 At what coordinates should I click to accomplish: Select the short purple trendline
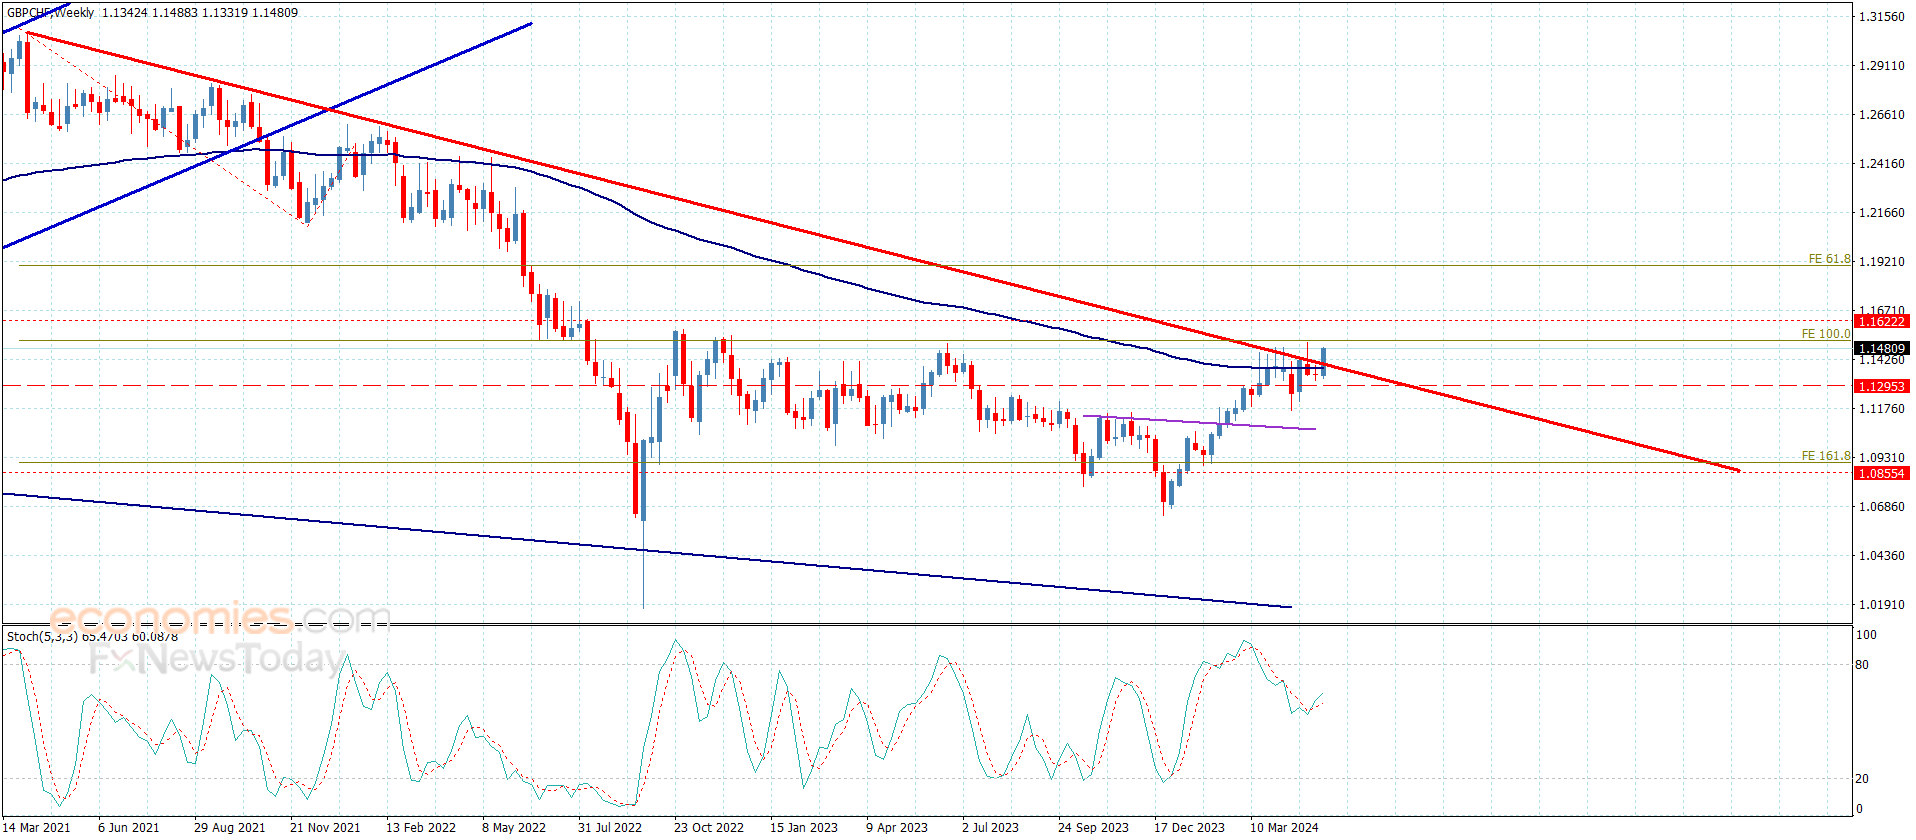(x=1200, y=423)
